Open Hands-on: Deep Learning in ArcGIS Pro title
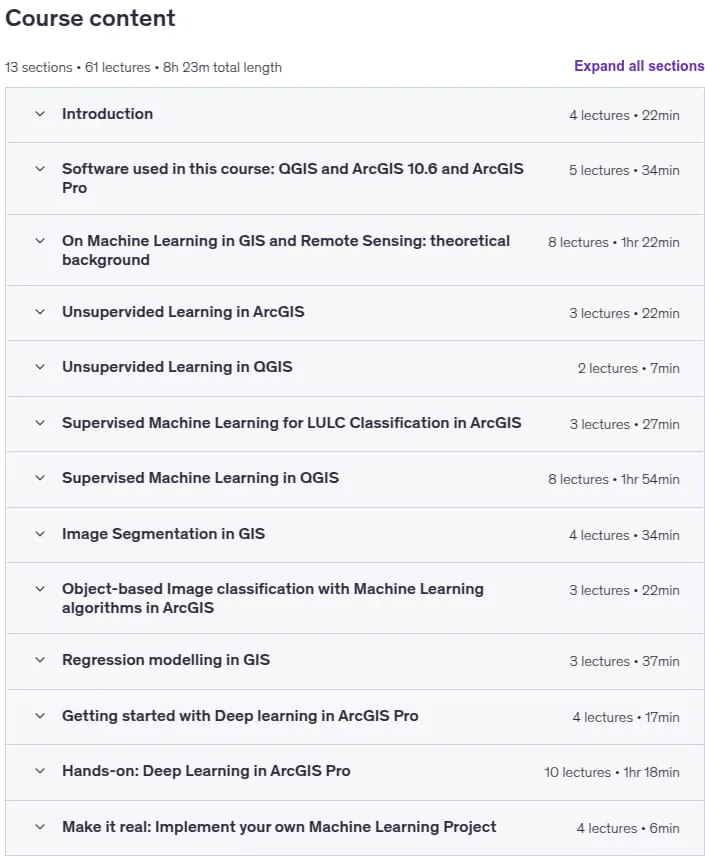The width and height of the screenshot is (705, 856). (206, 771)
